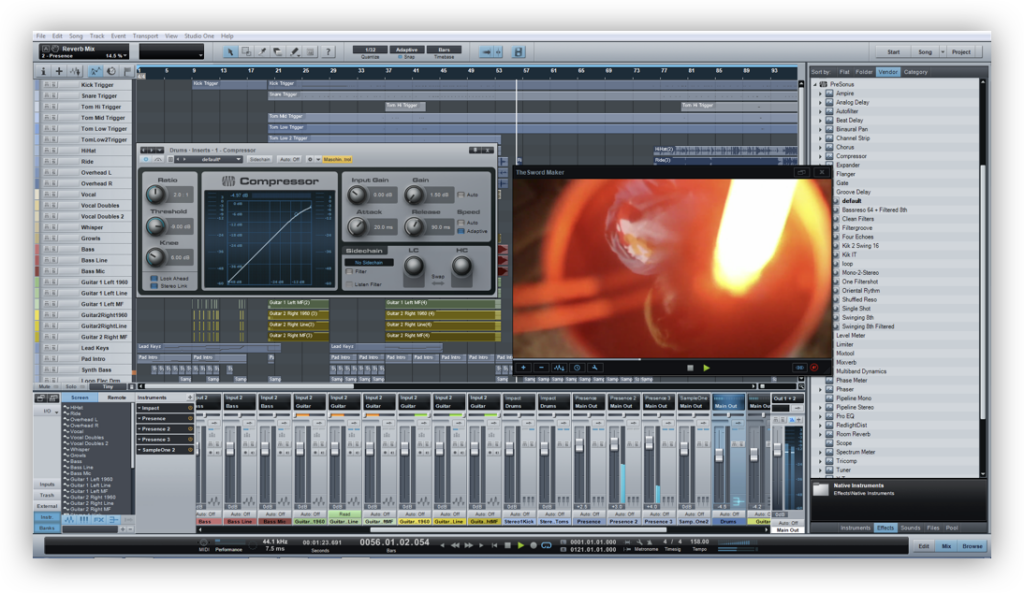Start playback with transport play button
The image size is (1024, 593).
(x=520, y=545)
